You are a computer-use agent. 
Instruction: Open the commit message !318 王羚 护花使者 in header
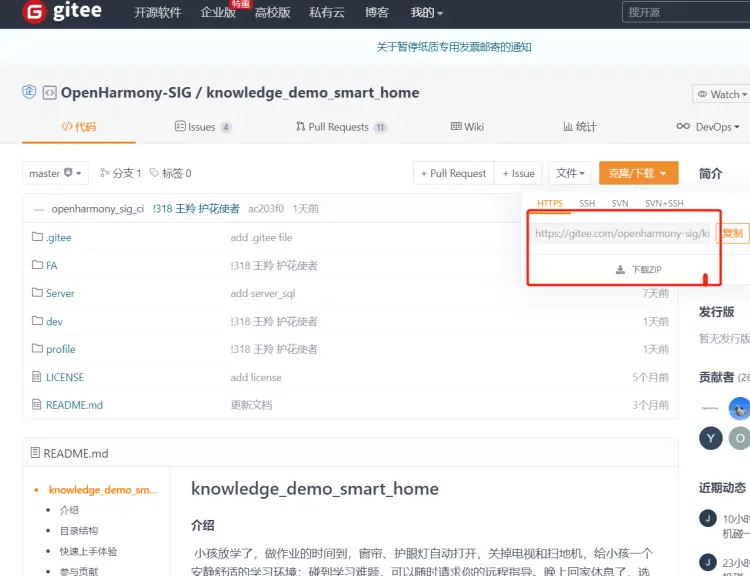[196, 209]
